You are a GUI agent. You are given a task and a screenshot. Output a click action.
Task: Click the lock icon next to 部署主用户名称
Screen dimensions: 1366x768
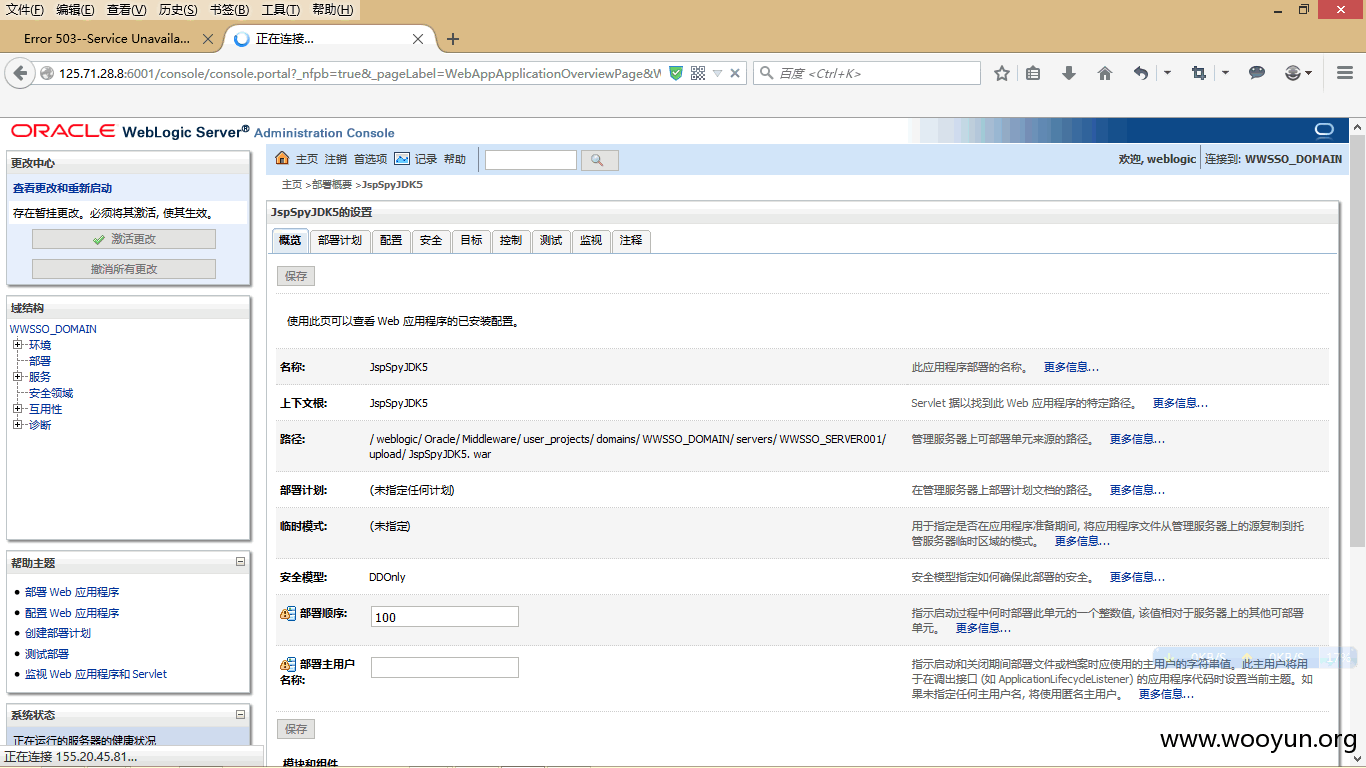click(287, 664)
